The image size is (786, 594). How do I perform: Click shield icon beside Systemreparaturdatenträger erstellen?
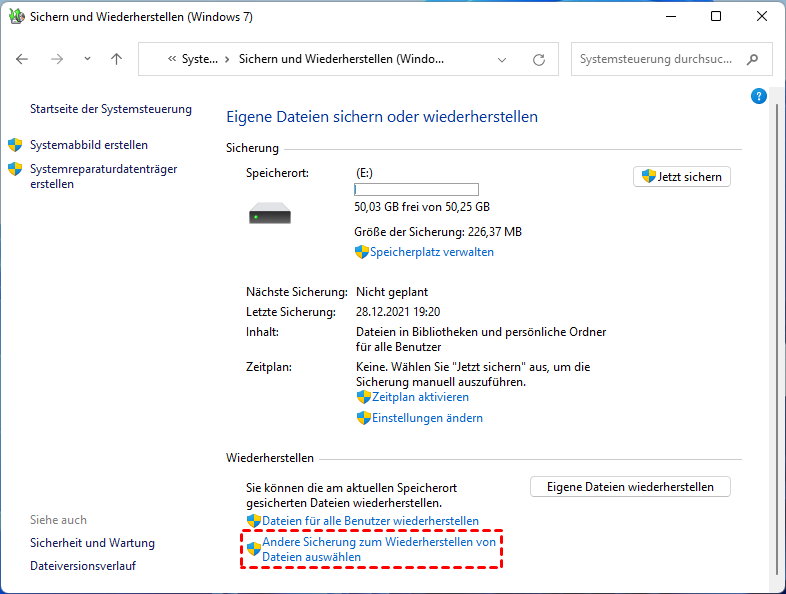(15, 169)
